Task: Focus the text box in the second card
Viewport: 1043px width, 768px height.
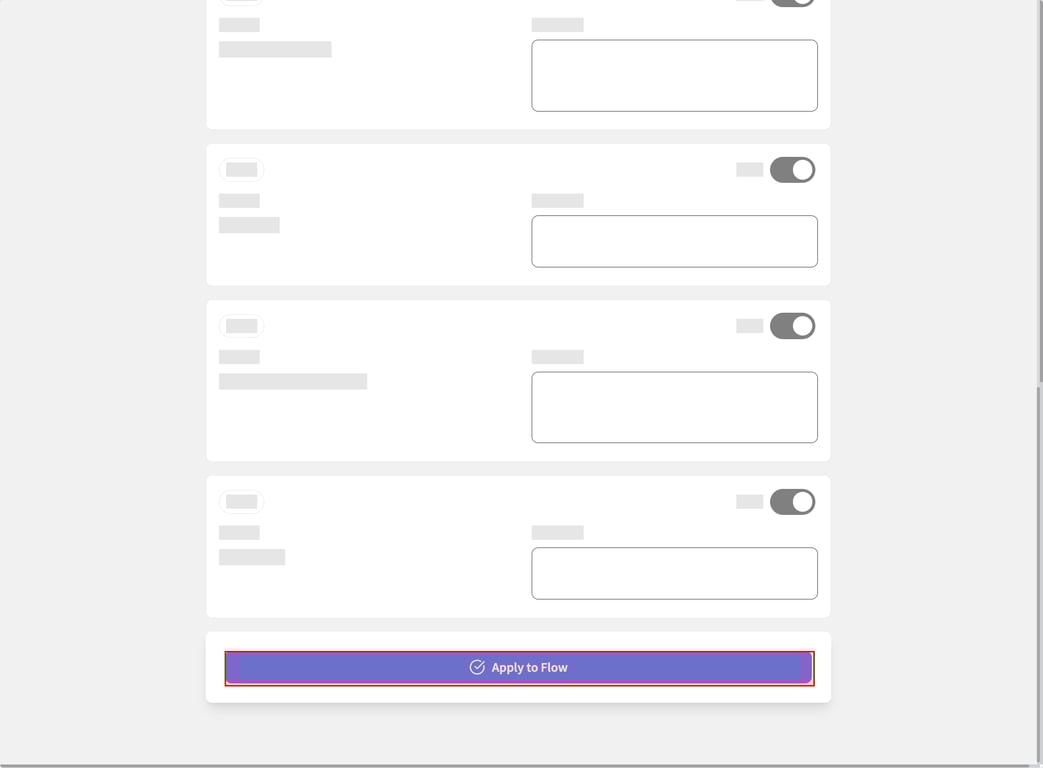Action: (674, 241)
